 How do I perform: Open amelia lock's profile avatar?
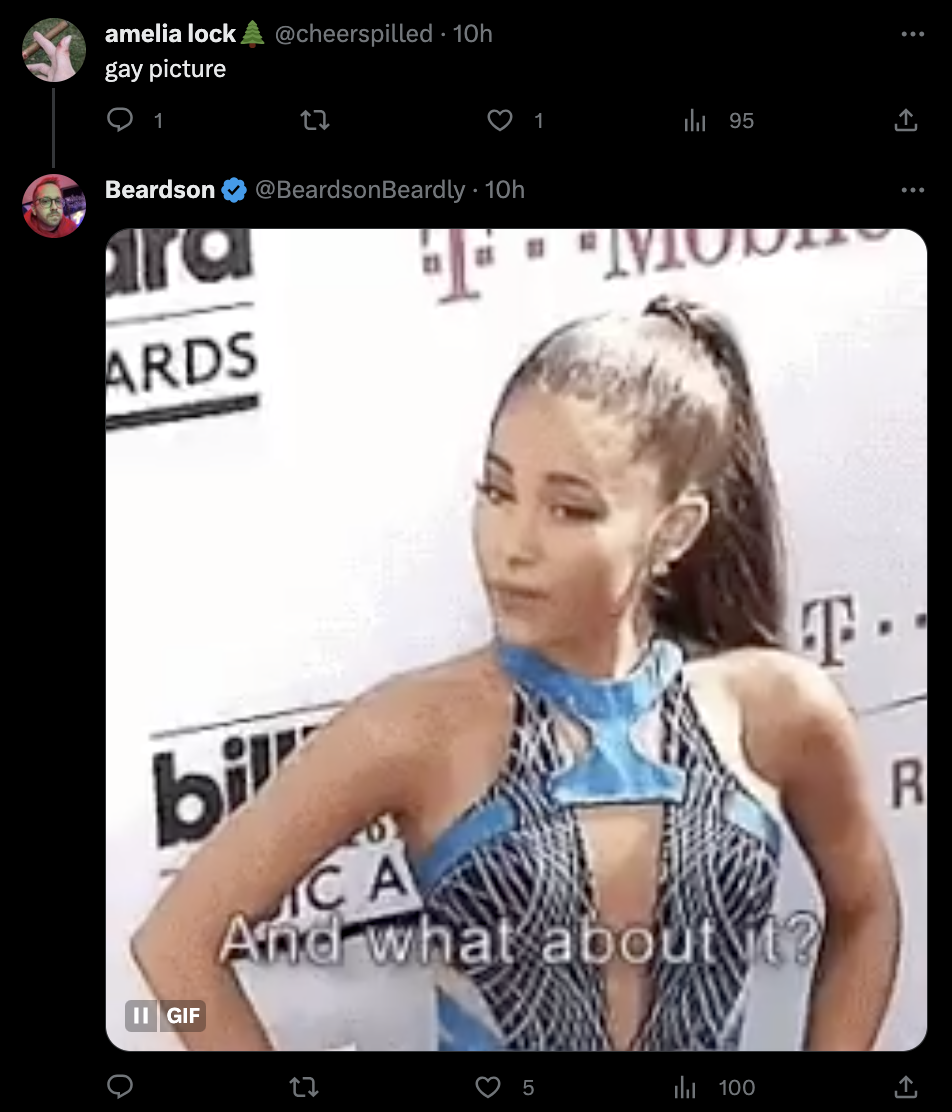54,50
